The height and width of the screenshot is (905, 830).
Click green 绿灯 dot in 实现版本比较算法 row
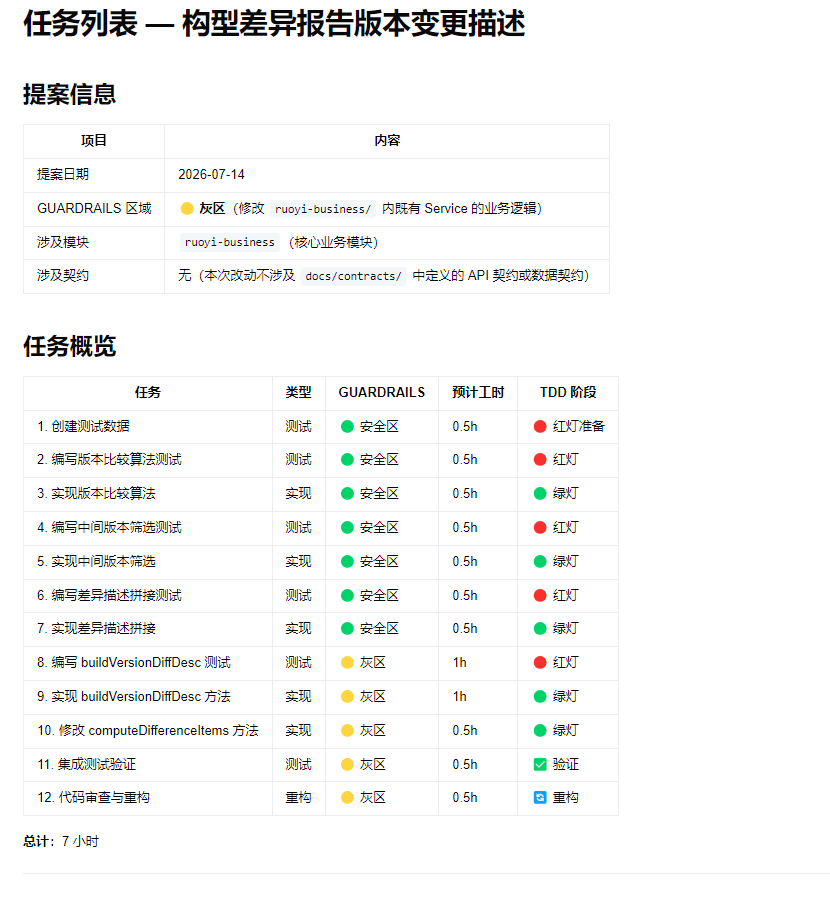[540, 493]
